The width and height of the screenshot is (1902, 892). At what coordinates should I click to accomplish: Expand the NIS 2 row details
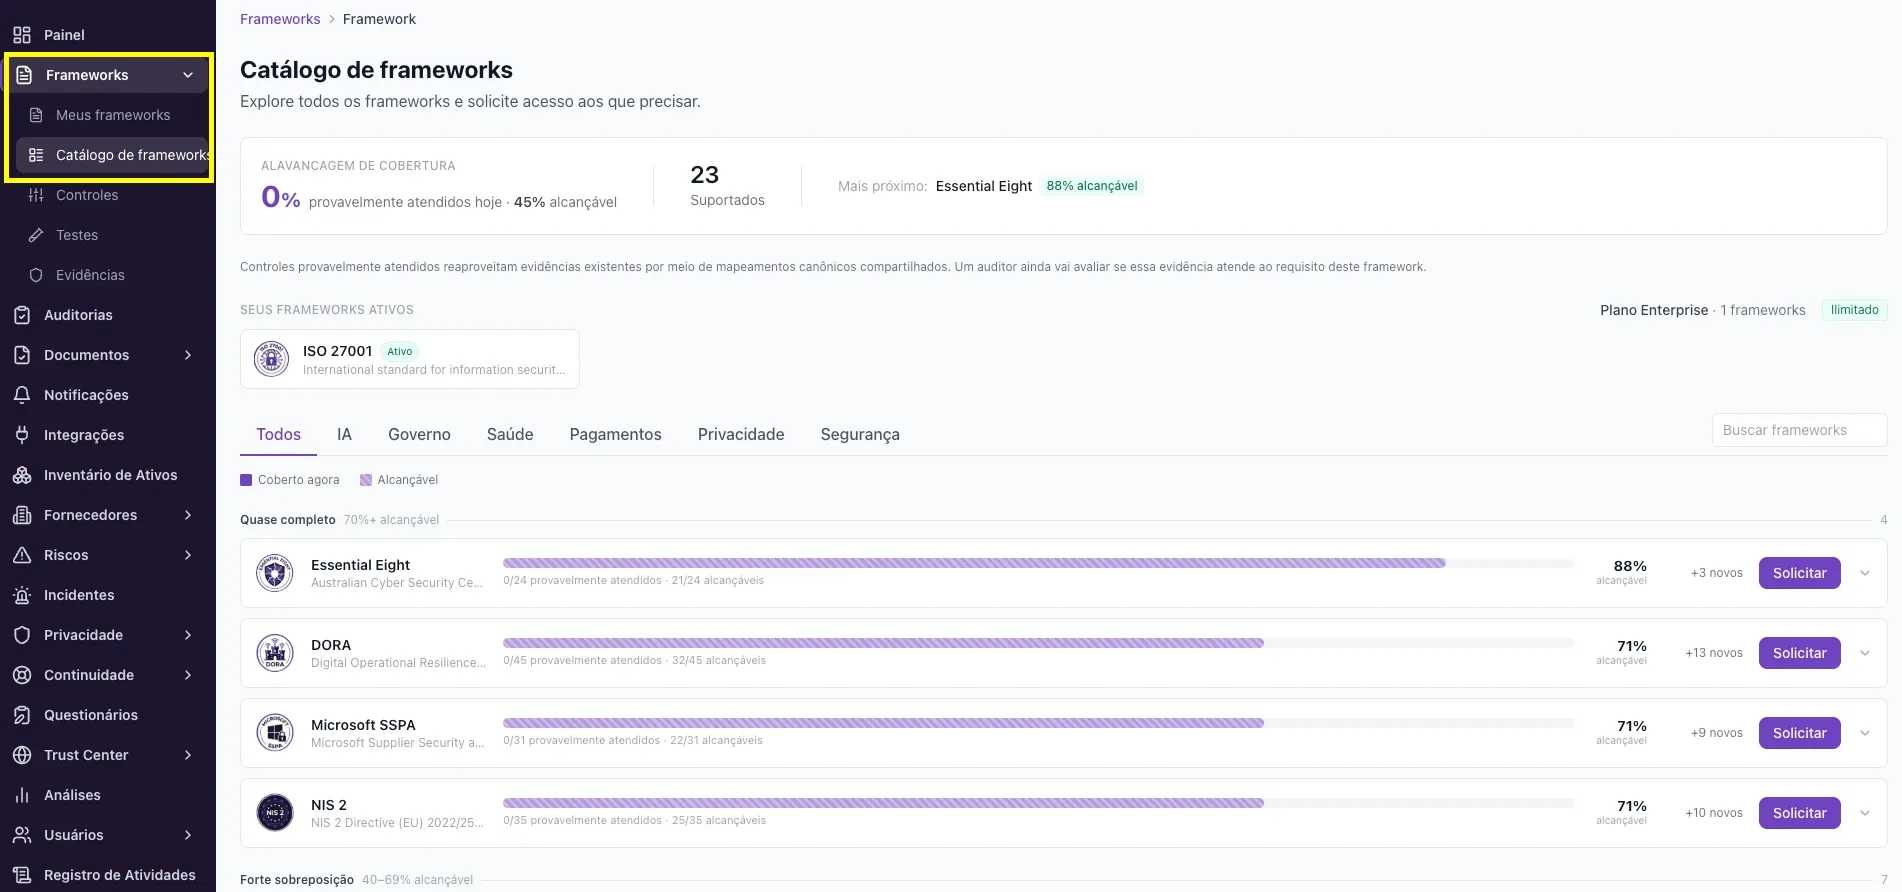point(1865,813)
